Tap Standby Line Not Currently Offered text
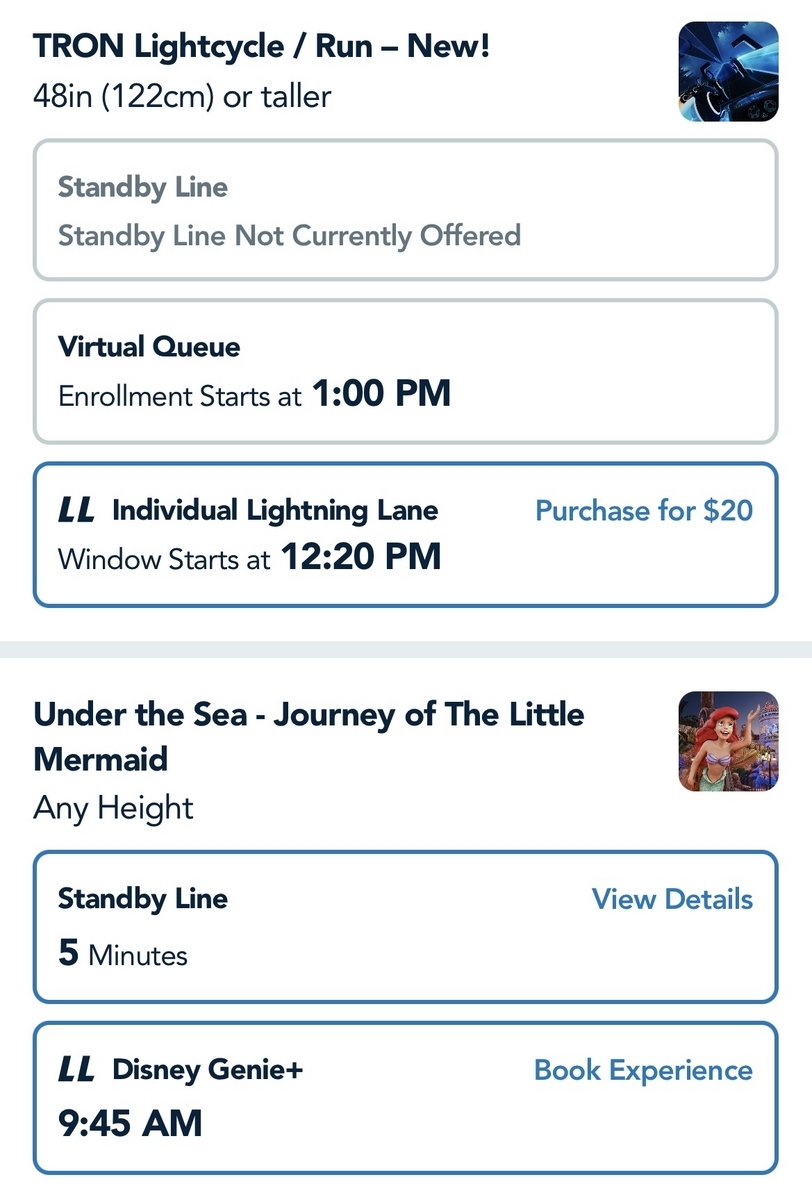Screen dimensions: 812x1200 [289, 236]
